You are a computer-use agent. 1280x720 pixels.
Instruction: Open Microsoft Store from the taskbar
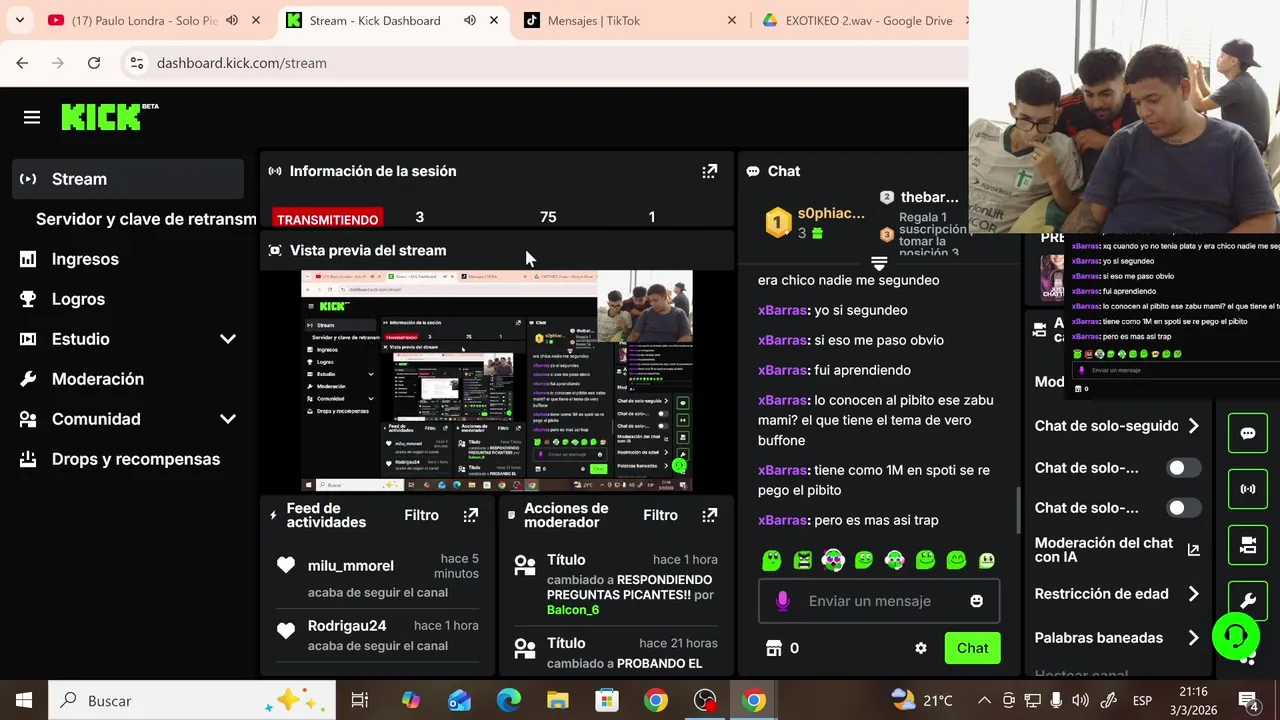click(x=607, y=701)
